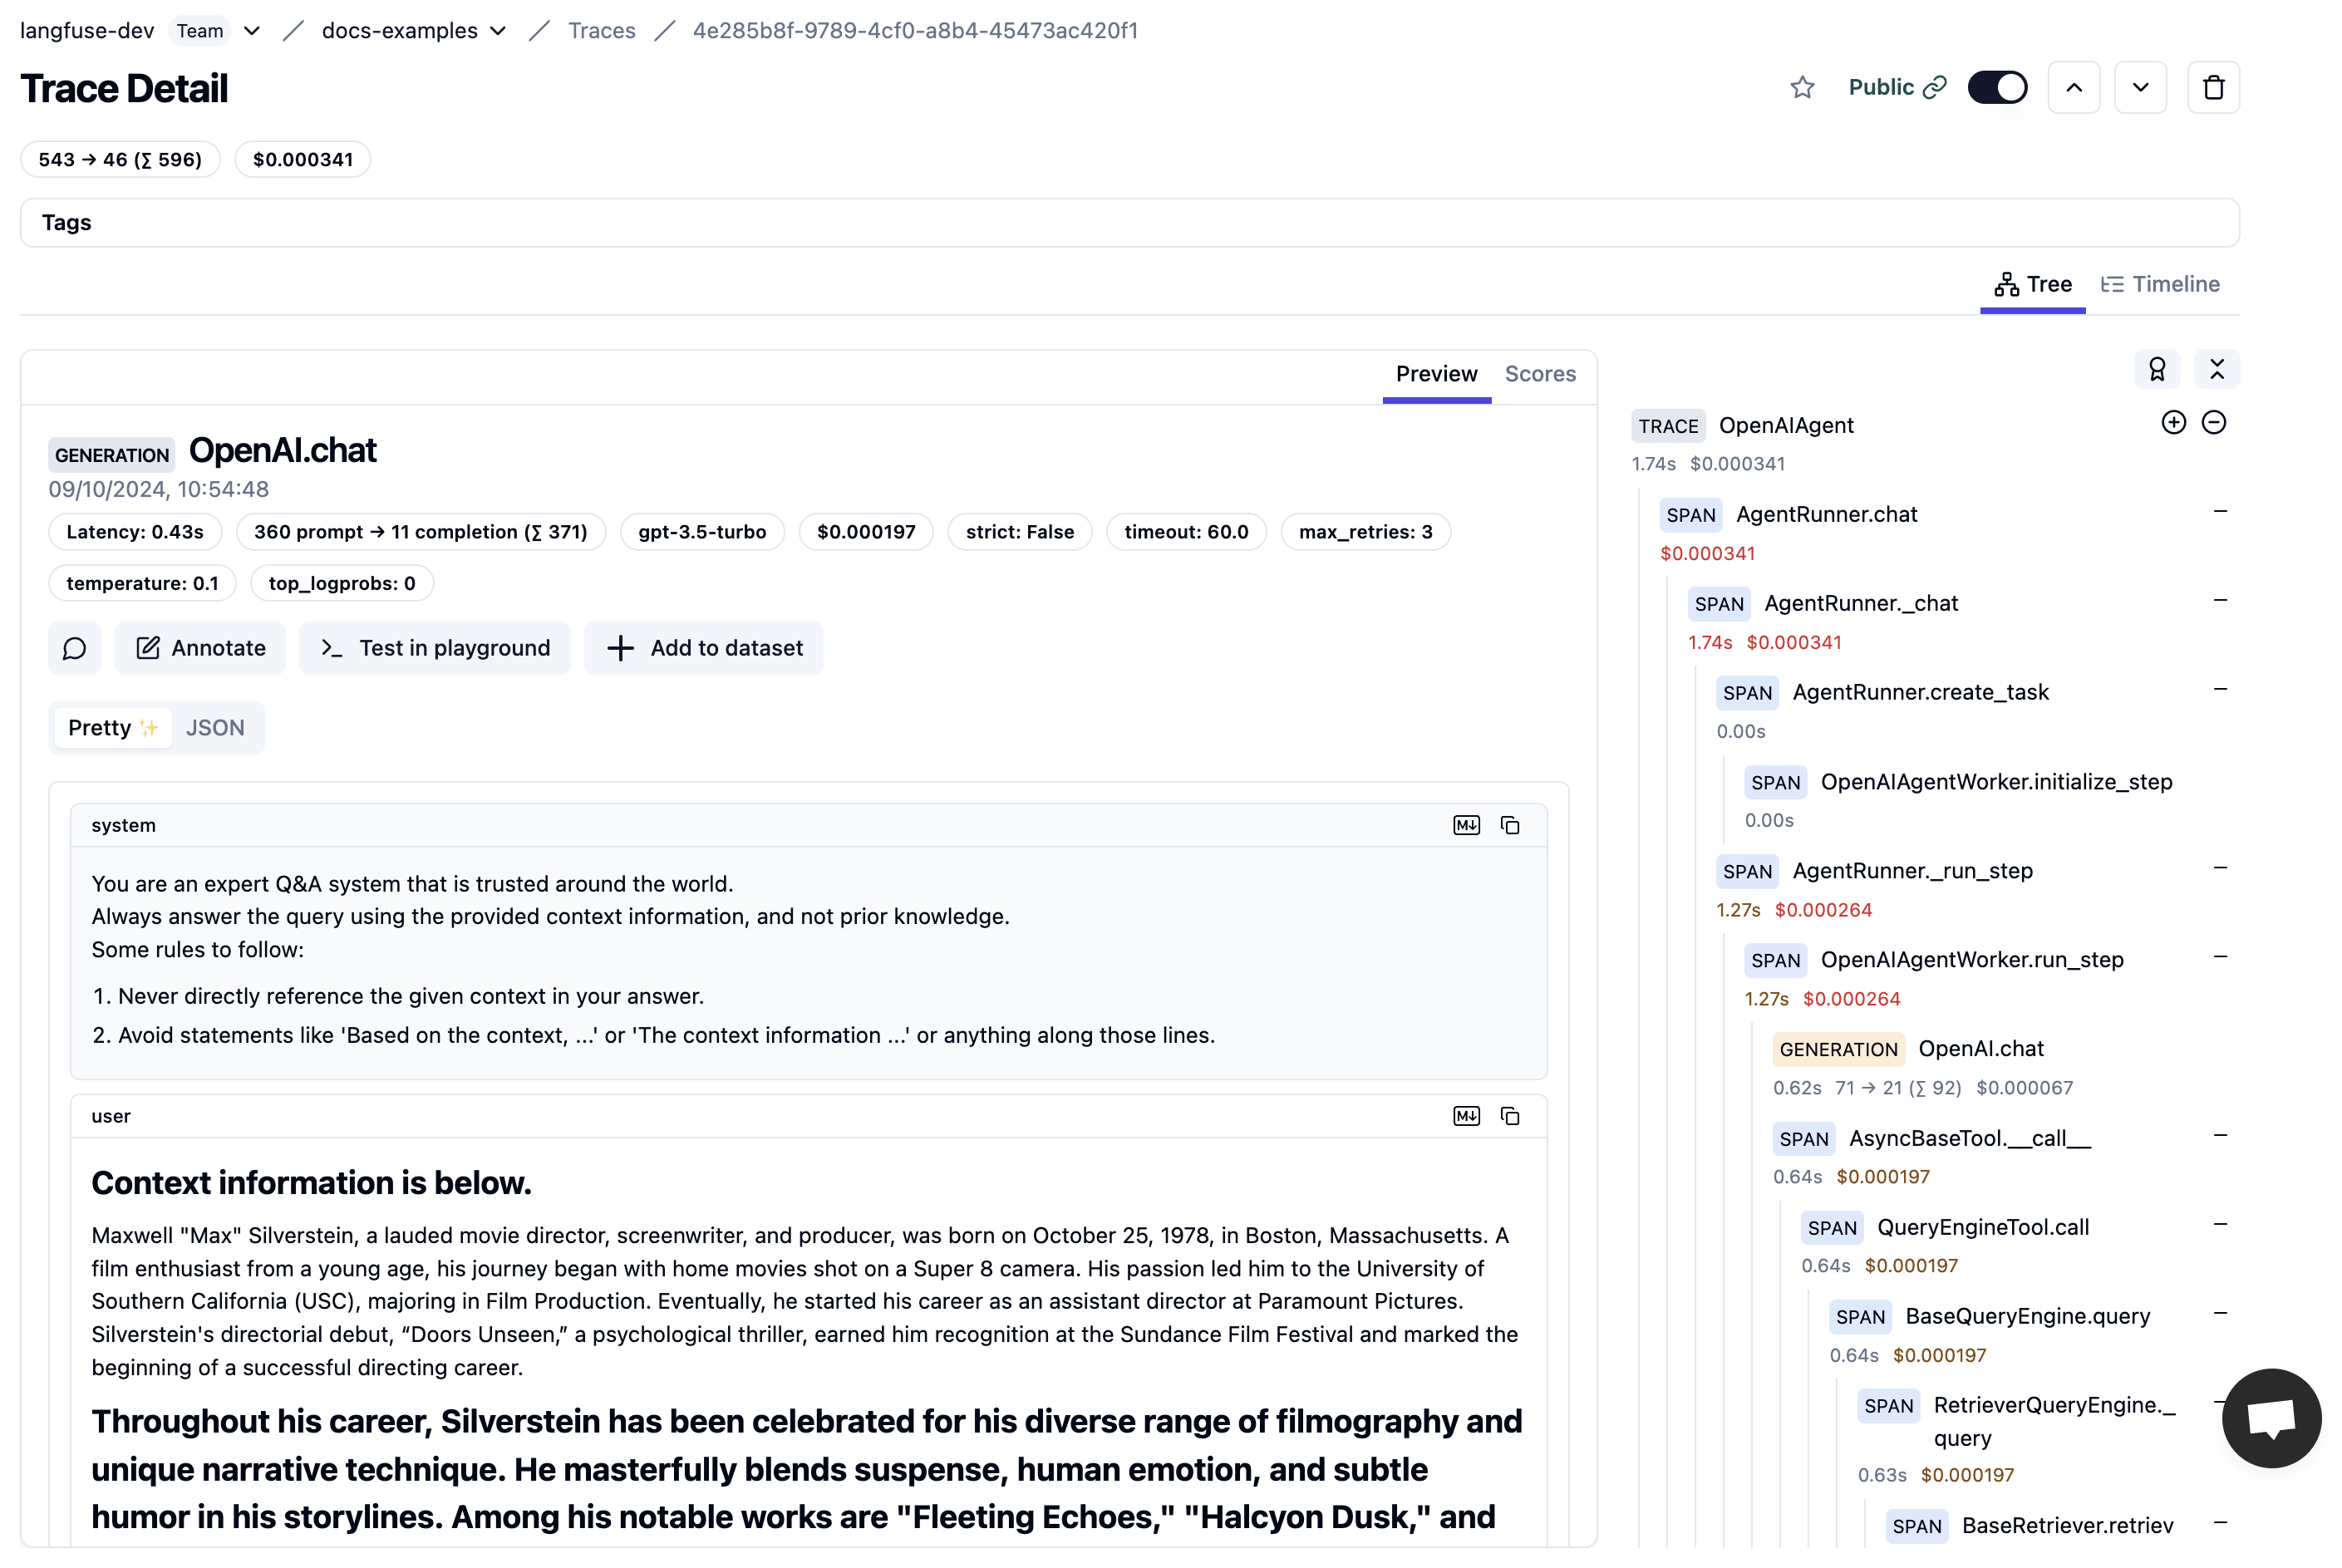The width and height of the screenshot is (2342, 1568).
Task: Switch output format to JSON
Action: pyautogui.click(x=215, y=727)
